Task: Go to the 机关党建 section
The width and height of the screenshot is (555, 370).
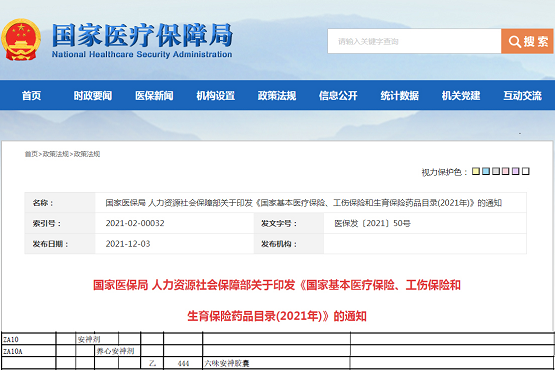Action: tap(461, 96)
